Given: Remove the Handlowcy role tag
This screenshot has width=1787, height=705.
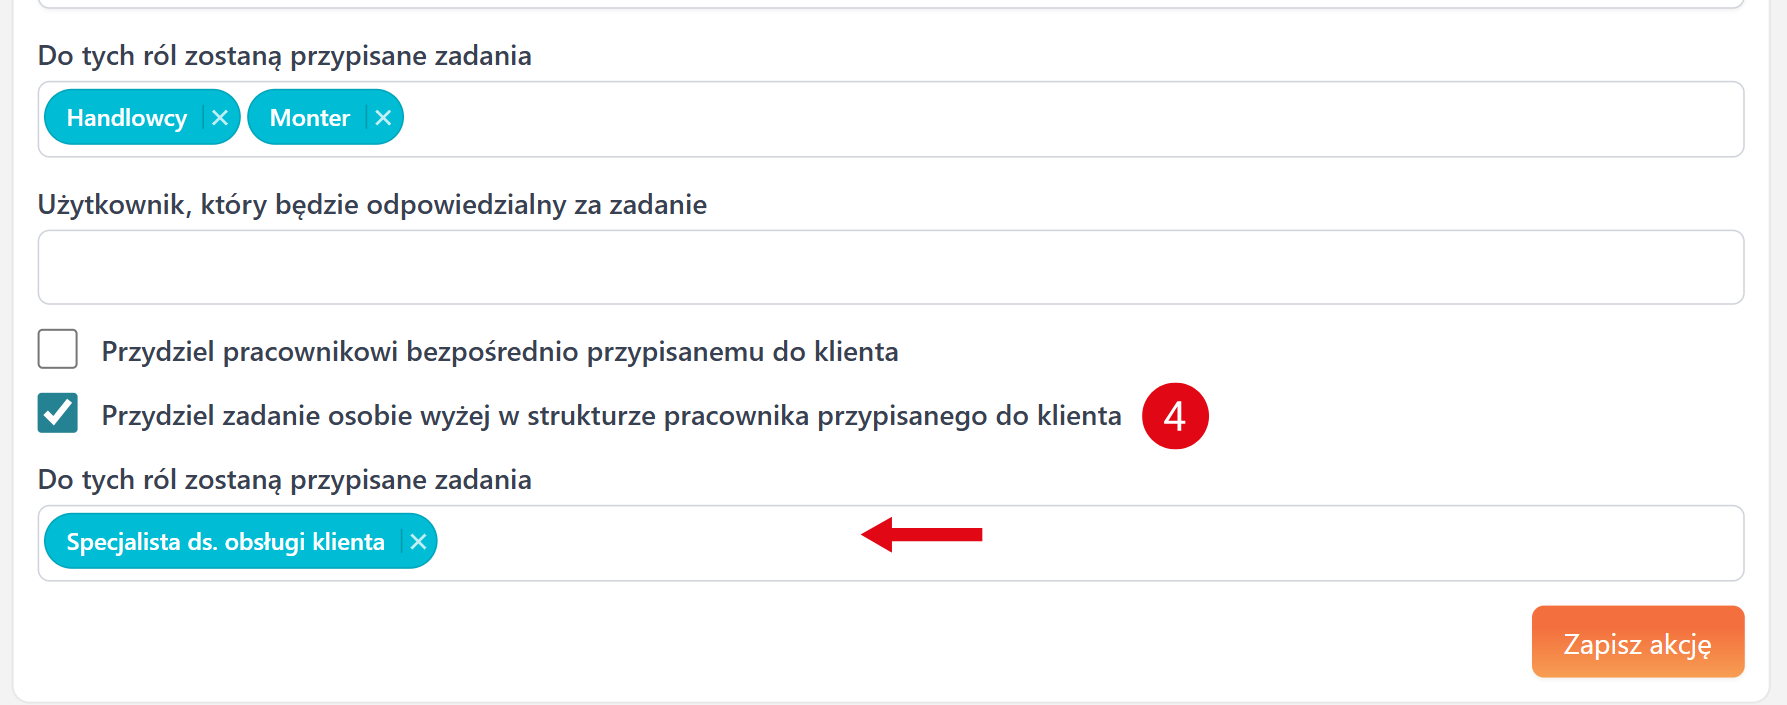Looking at the screenshot, I should coord(220,118).
